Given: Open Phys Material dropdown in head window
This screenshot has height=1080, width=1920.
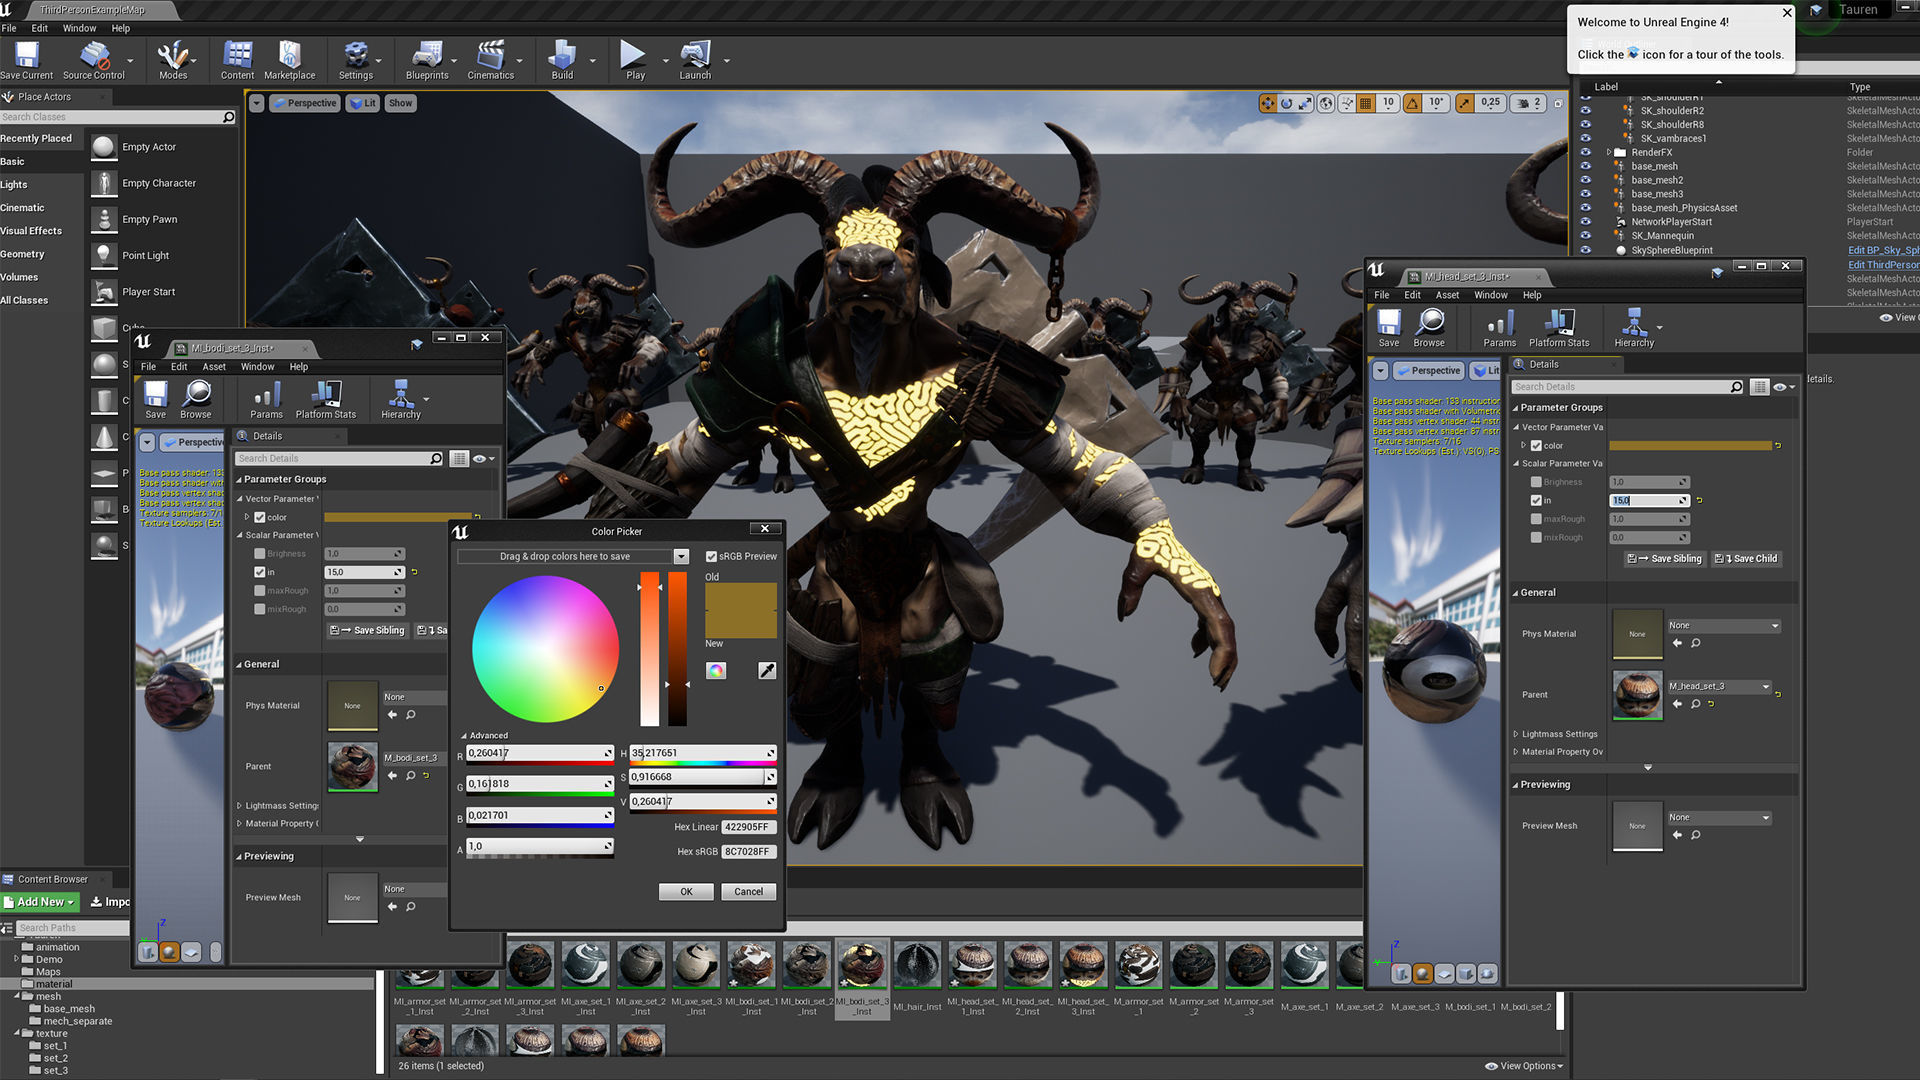Looking at the screenshot, I should tap(1724, 626).
